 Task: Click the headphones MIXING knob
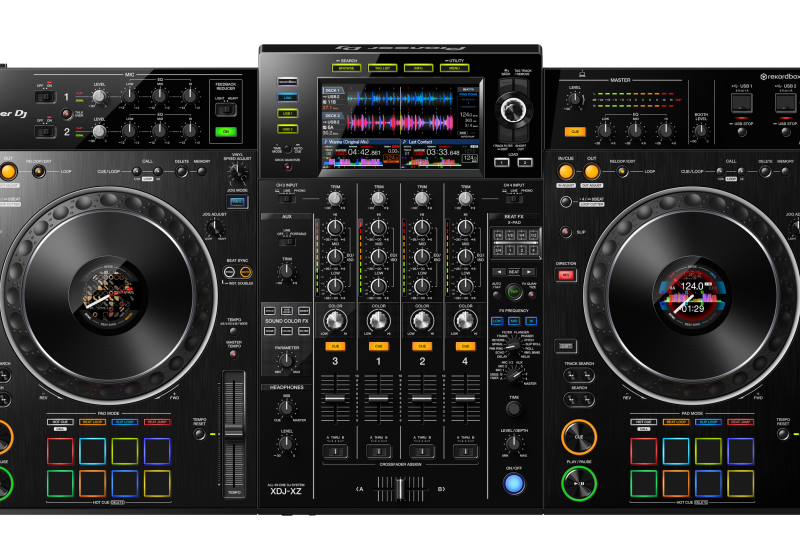pyautogui.click(x=287, y=408)
